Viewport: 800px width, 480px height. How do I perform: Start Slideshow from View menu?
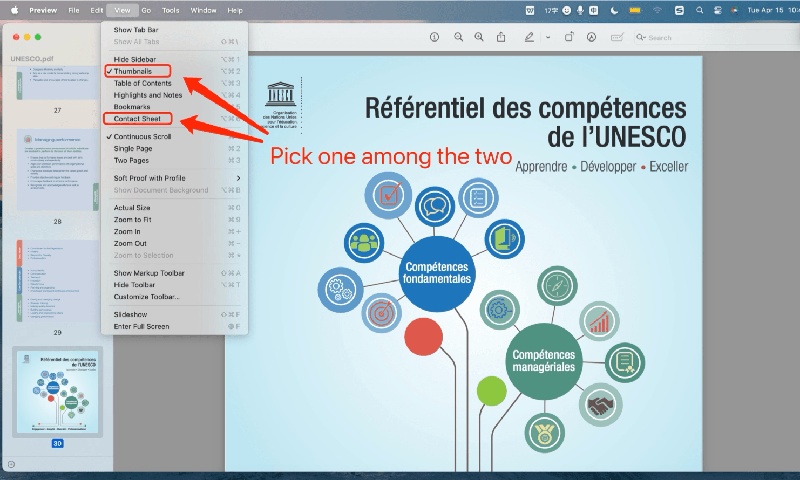(x=174, y=314)
